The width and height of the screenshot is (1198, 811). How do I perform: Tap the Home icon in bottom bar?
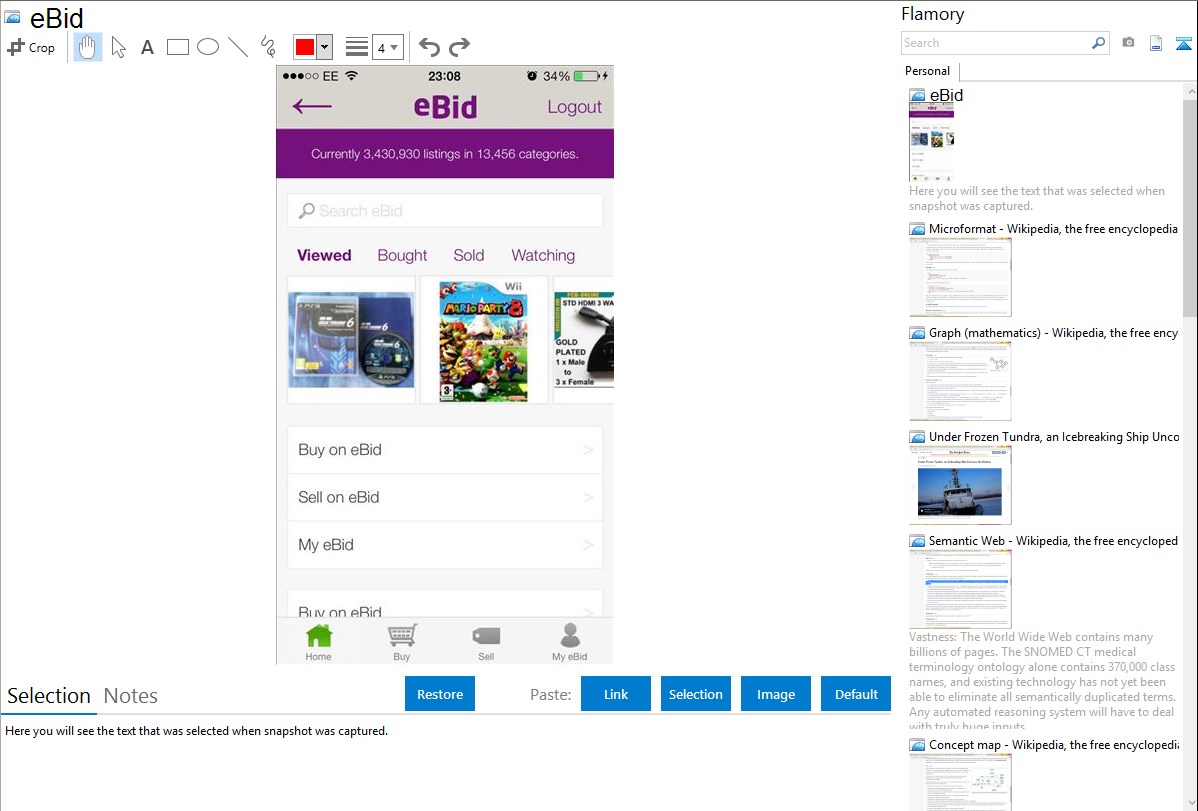[319, 641]
